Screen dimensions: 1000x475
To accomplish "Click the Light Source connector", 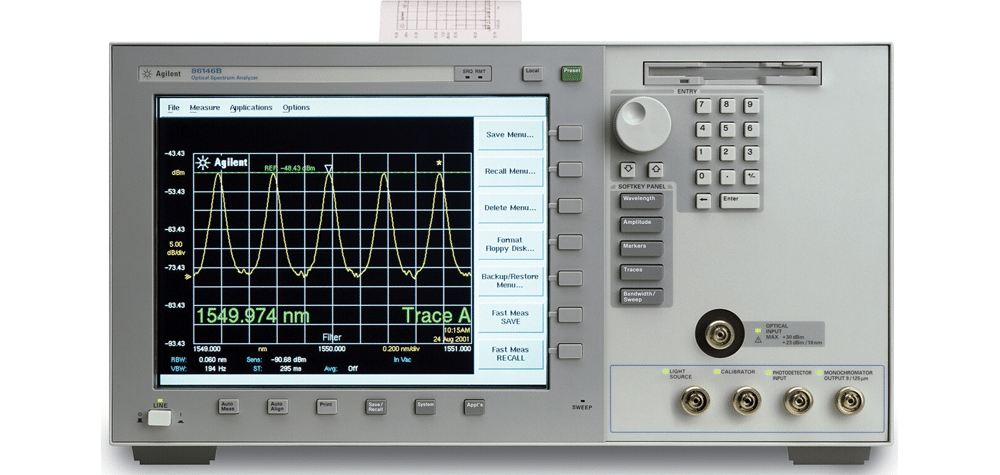I will click(693, 400).
